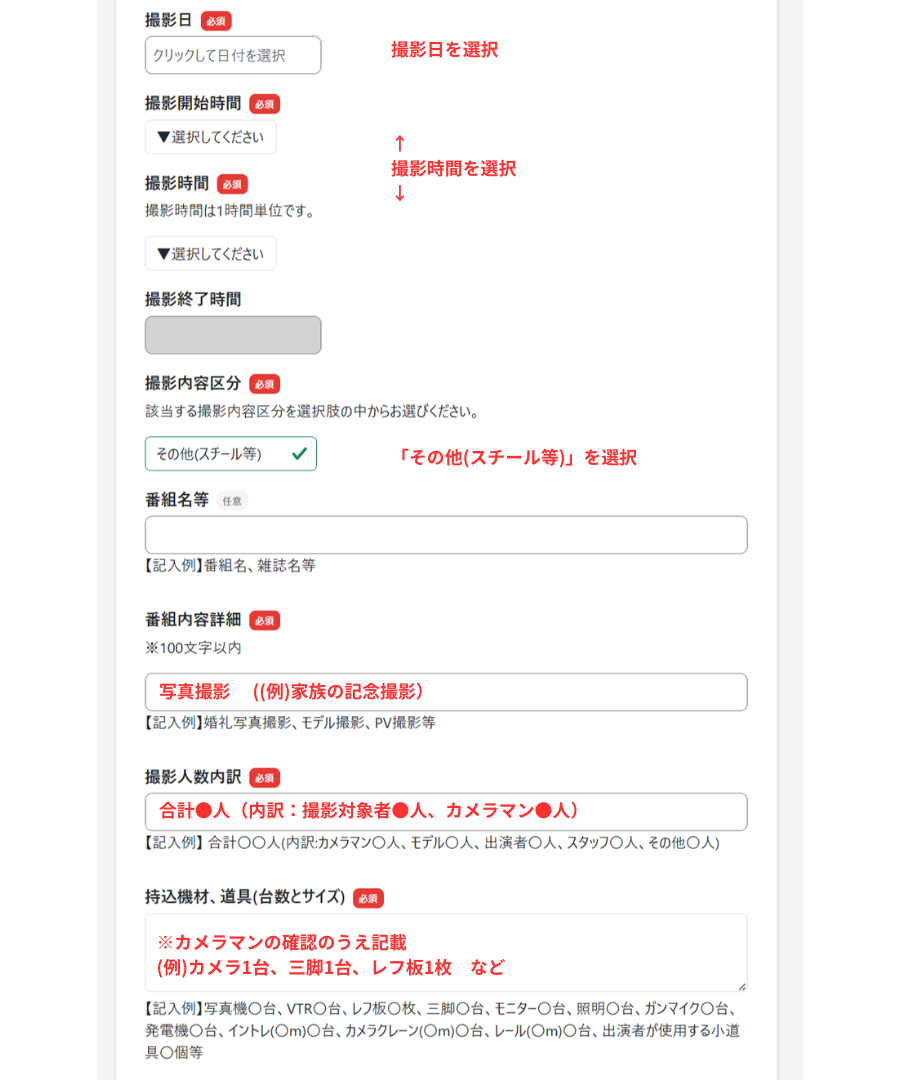Click the 必須 badge beside 撮影日
This screenshot has width=900, height=1080.
point(216,21)
